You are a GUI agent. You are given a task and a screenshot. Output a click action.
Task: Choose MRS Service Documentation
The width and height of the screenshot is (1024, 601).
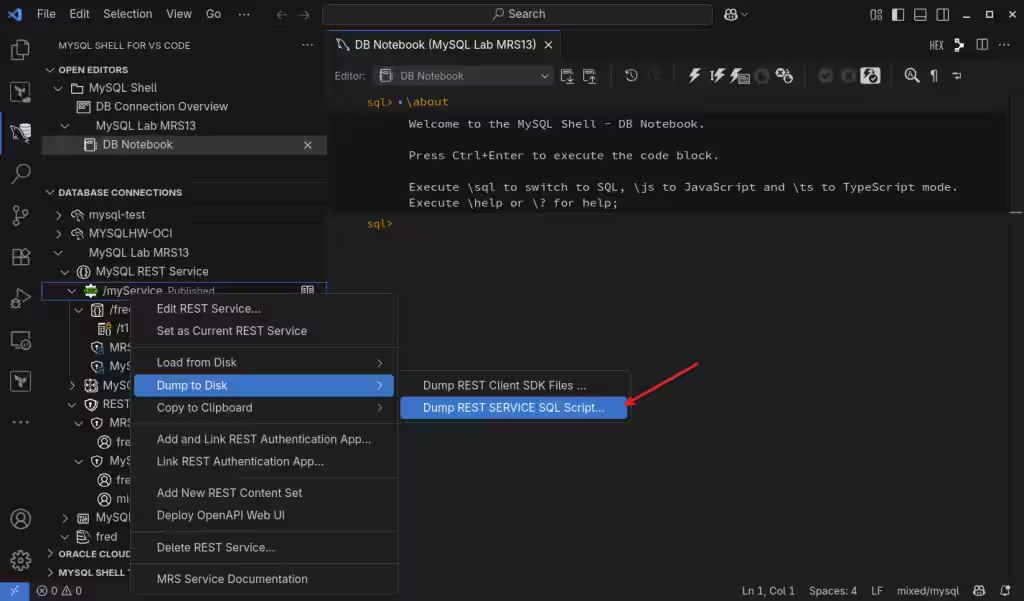[x=264, y=579]
